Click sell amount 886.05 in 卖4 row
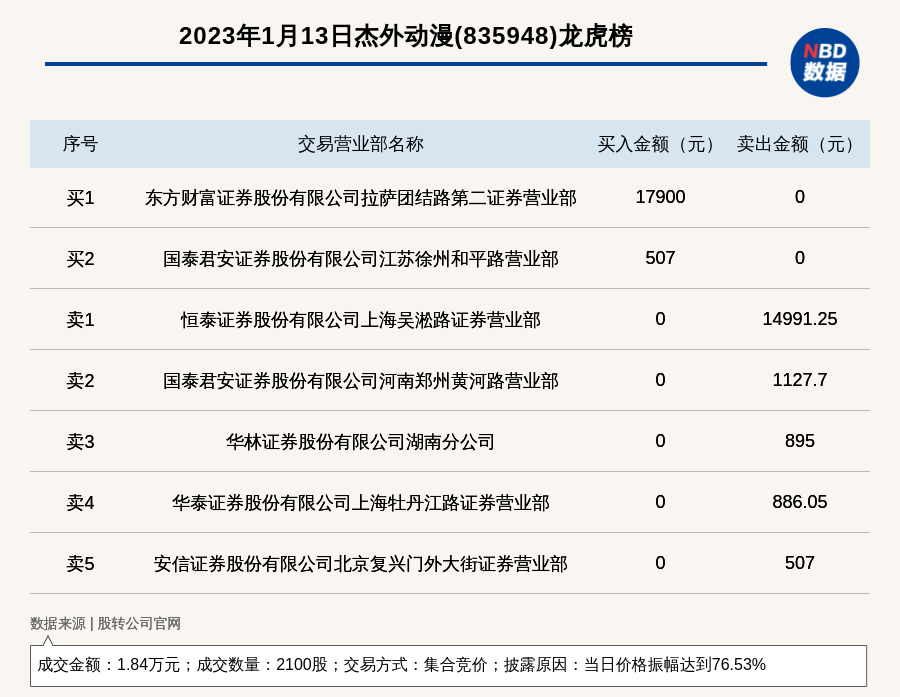The height and width of the screenshot is (697, 900). point(800,502)
